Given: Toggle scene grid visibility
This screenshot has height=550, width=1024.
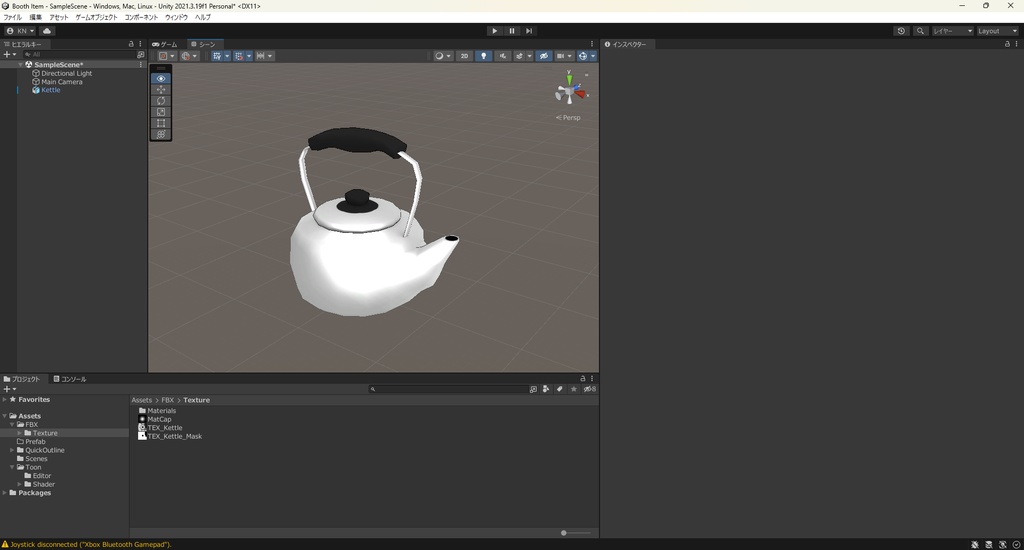Looking at the screenshot, I should [217, 56].
